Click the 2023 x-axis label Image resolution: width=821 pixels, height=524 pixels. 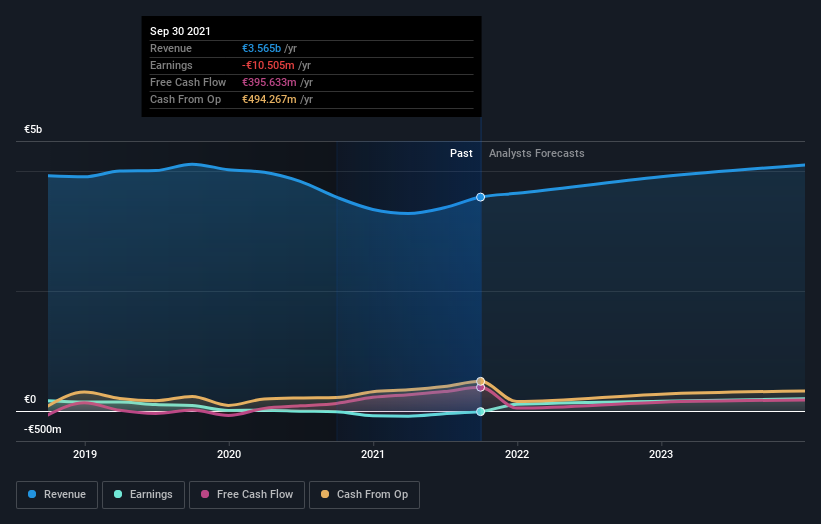pos(661,454)
